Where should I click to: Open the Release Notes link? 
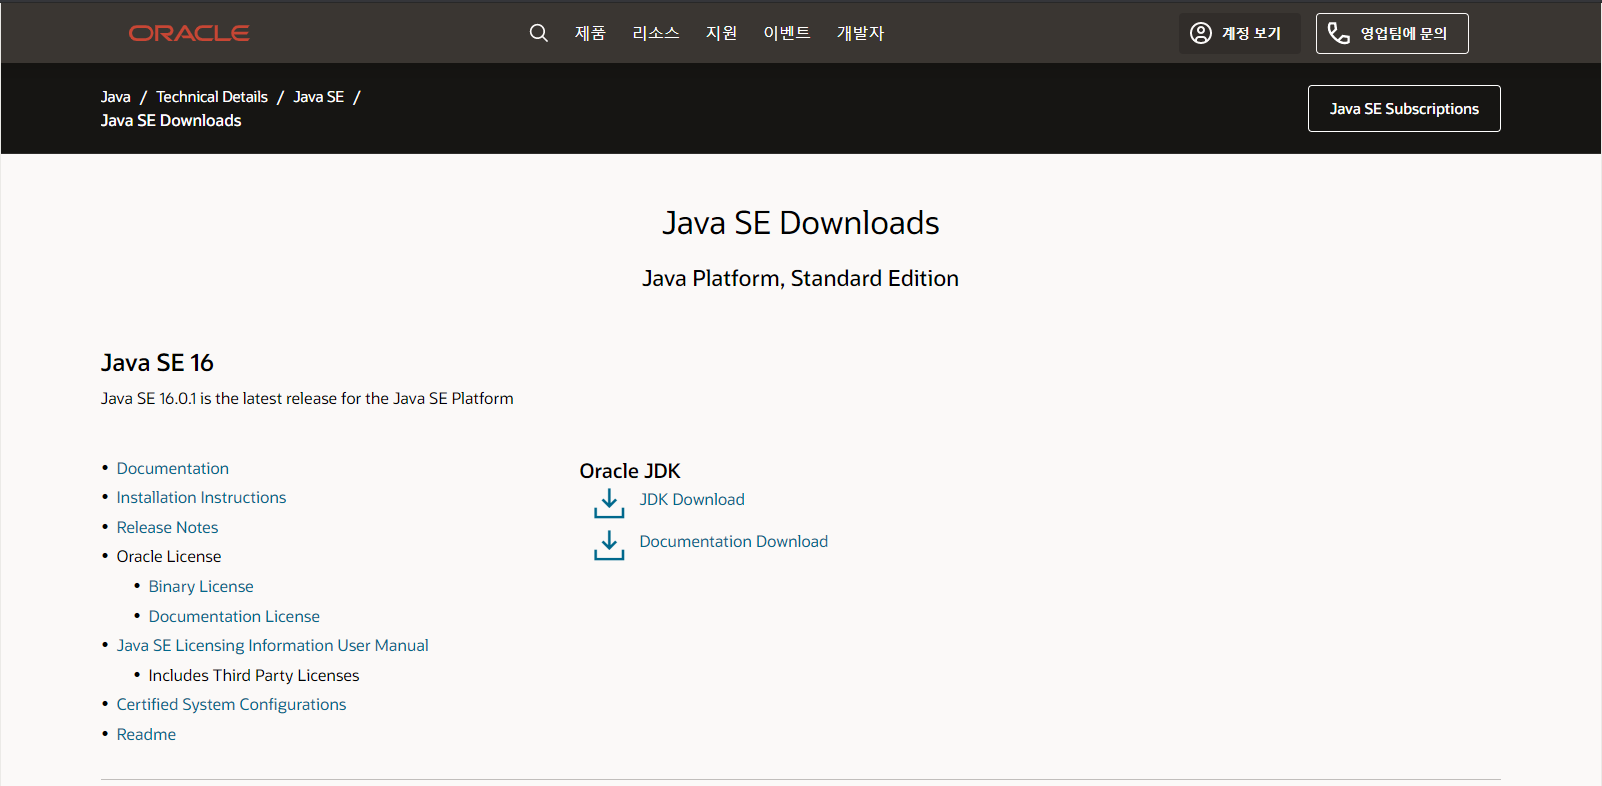pos(167,527)
